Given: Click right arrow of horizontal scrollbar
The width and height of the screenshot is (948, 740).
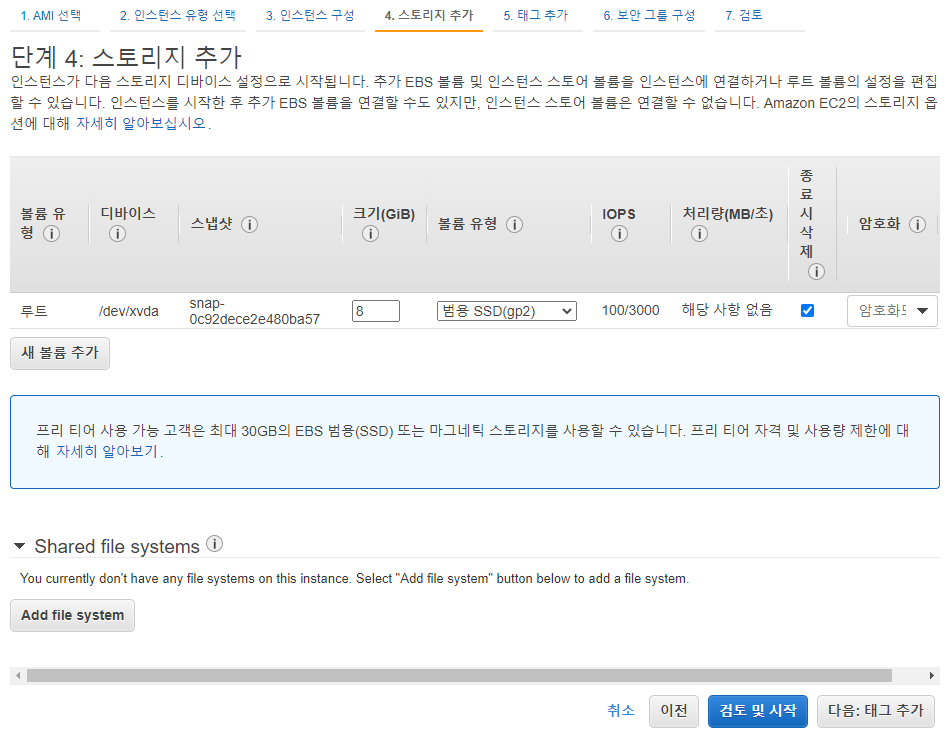Looking at the screenshot, I should 932,675.
